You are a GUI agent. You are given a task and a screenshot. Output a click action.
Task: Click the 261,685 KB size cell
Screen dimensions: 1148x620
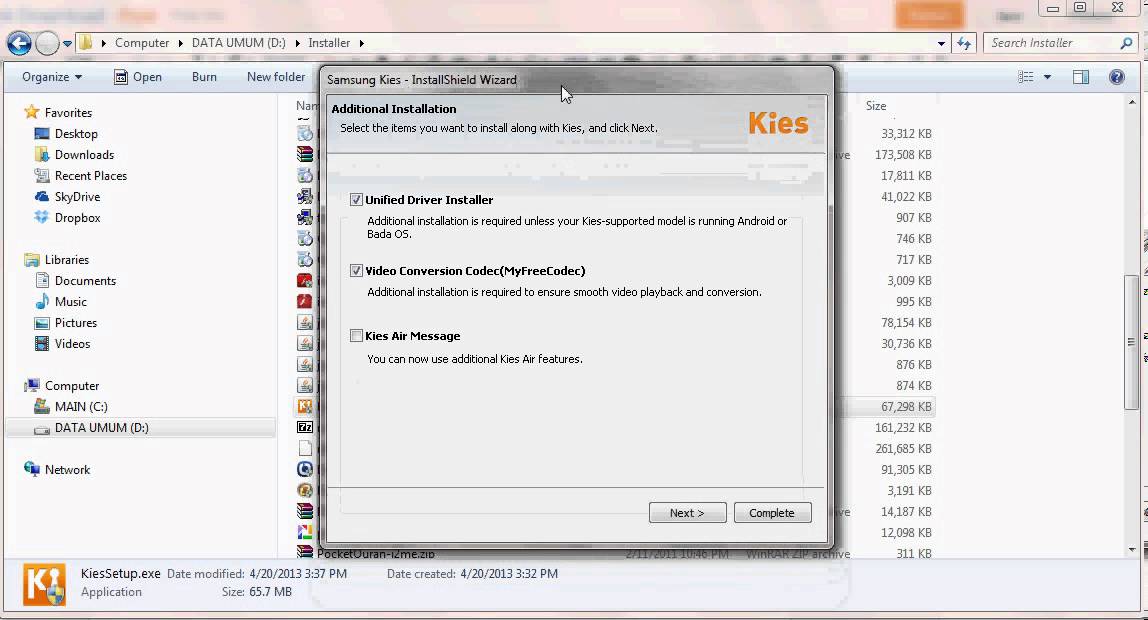(903, 449)
